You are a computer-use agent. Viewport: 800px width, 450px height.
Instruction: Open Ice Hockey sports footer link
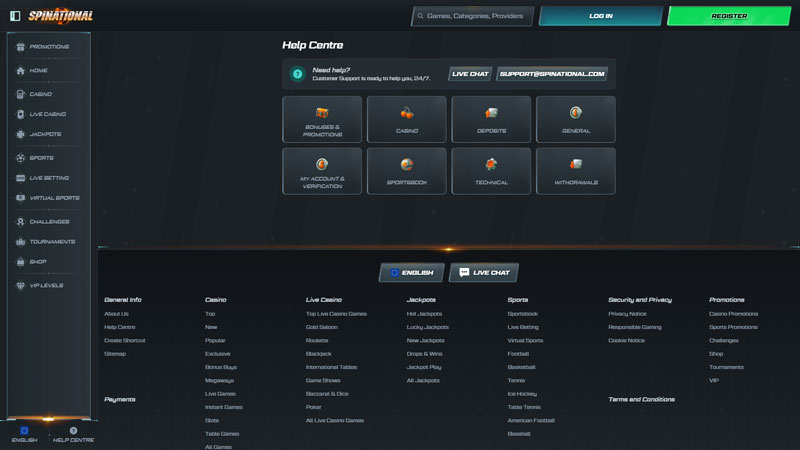(x=522, y=393)
